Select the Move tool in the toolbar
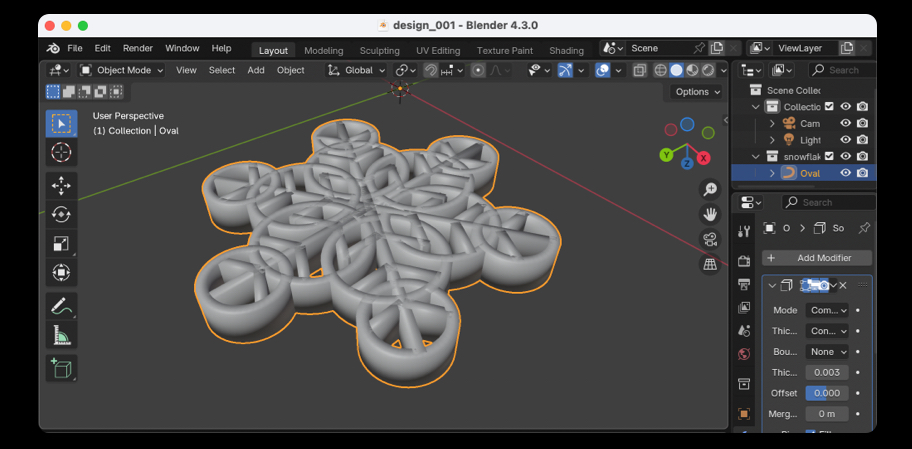This screenshot has width=912, height=449. 61,185
